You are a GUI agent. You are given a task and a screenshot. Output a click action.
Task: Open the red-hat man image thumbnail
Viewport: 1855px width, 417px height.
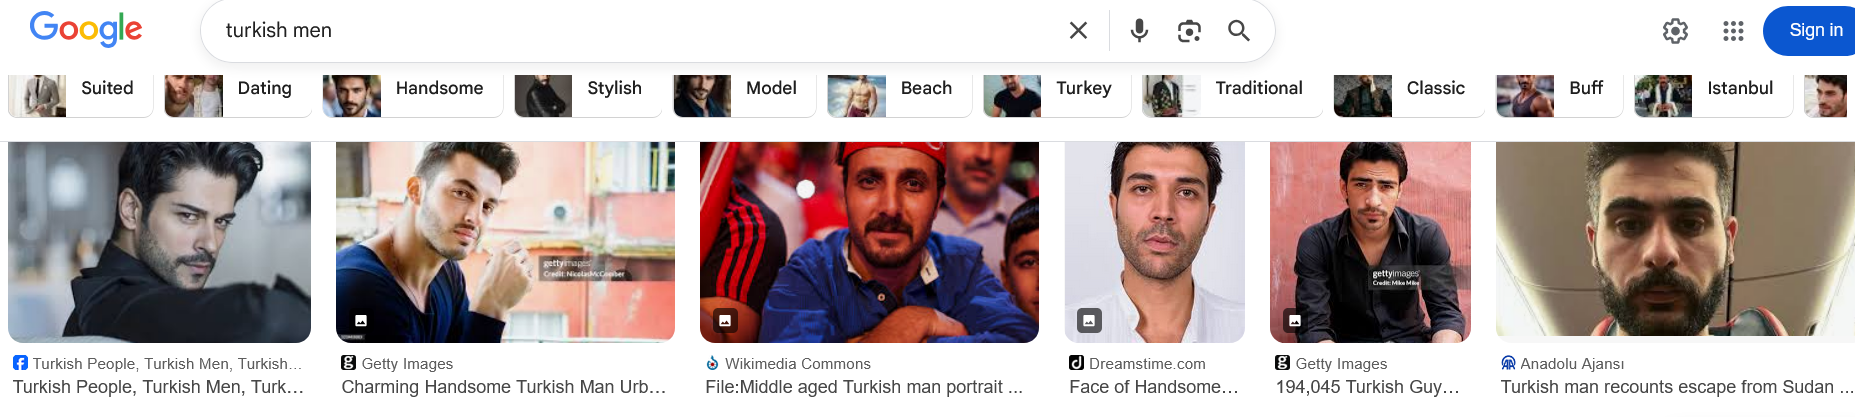(x=869, y=242)
